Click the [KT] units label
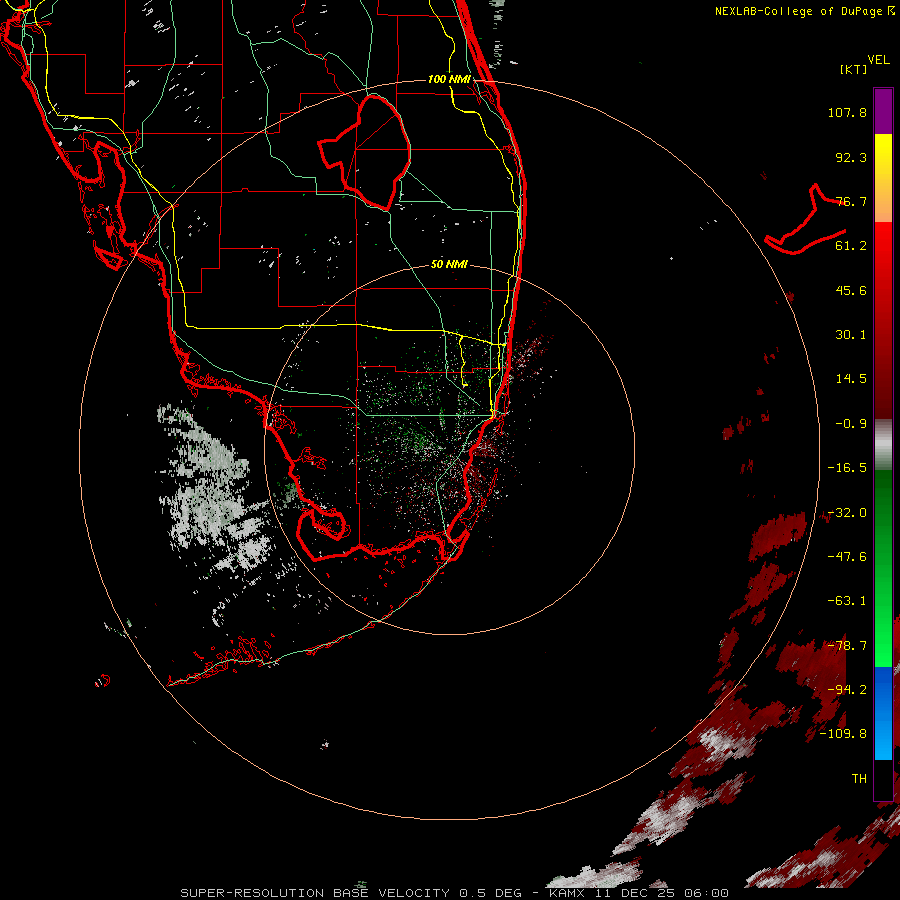 click(854, 69)
